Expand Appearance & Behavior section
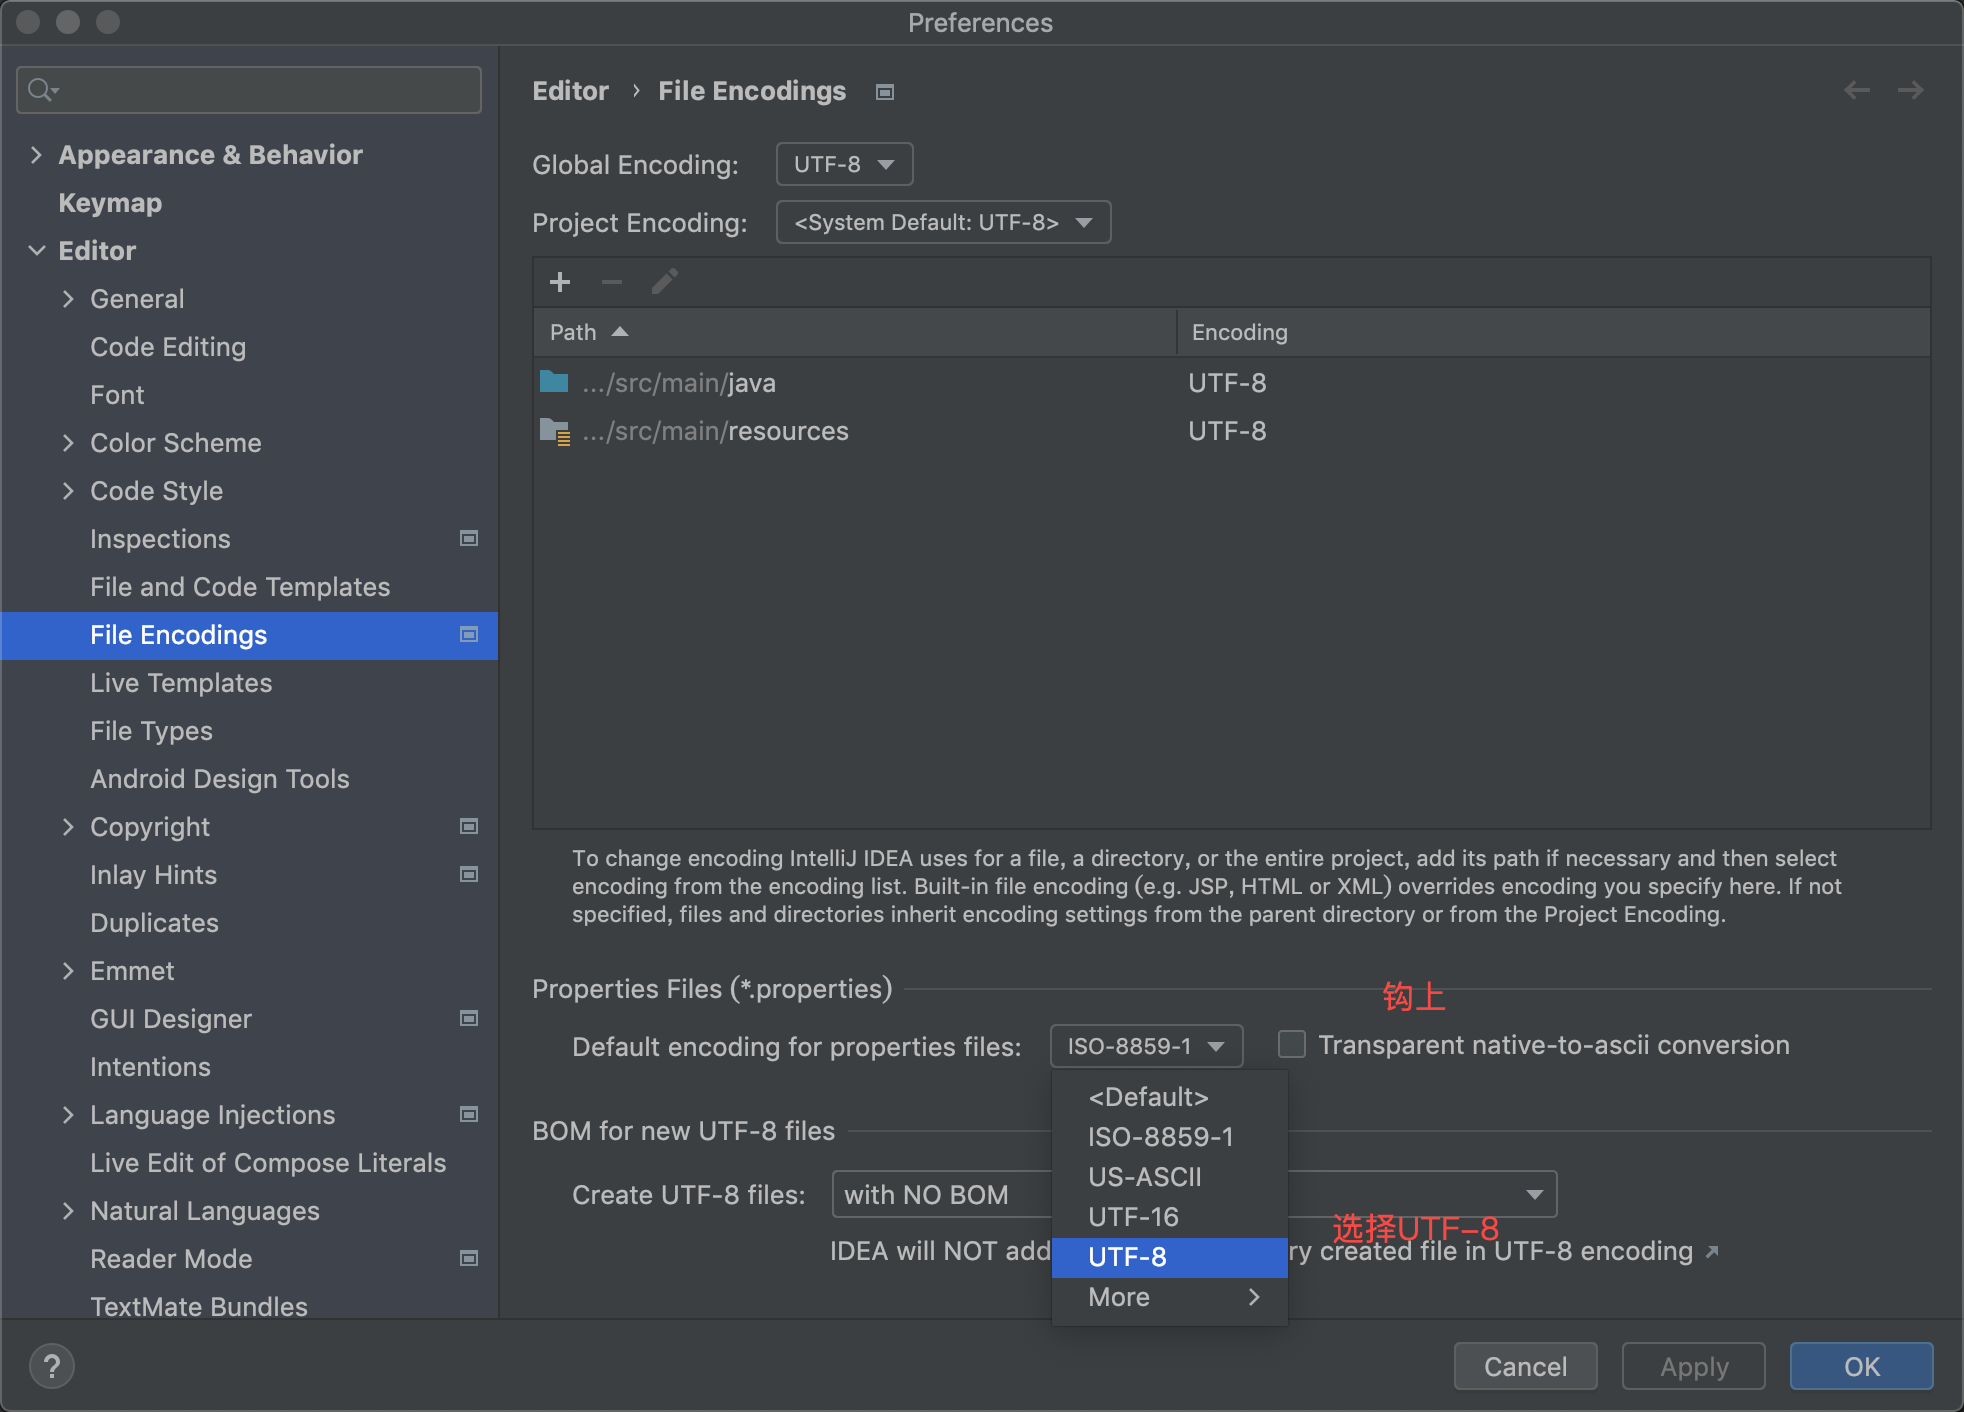Screen dimensions: 1964x1412 (x=36, y=155)
